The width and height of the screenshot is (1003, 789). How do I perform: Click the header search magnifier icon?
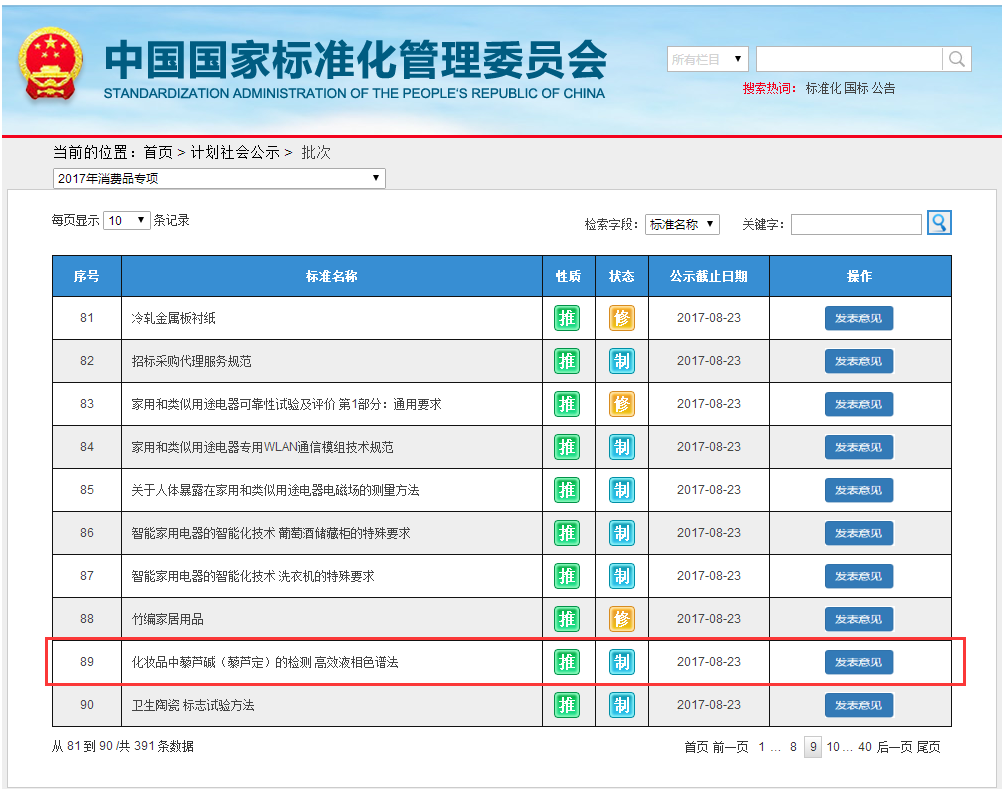(957, 59)
